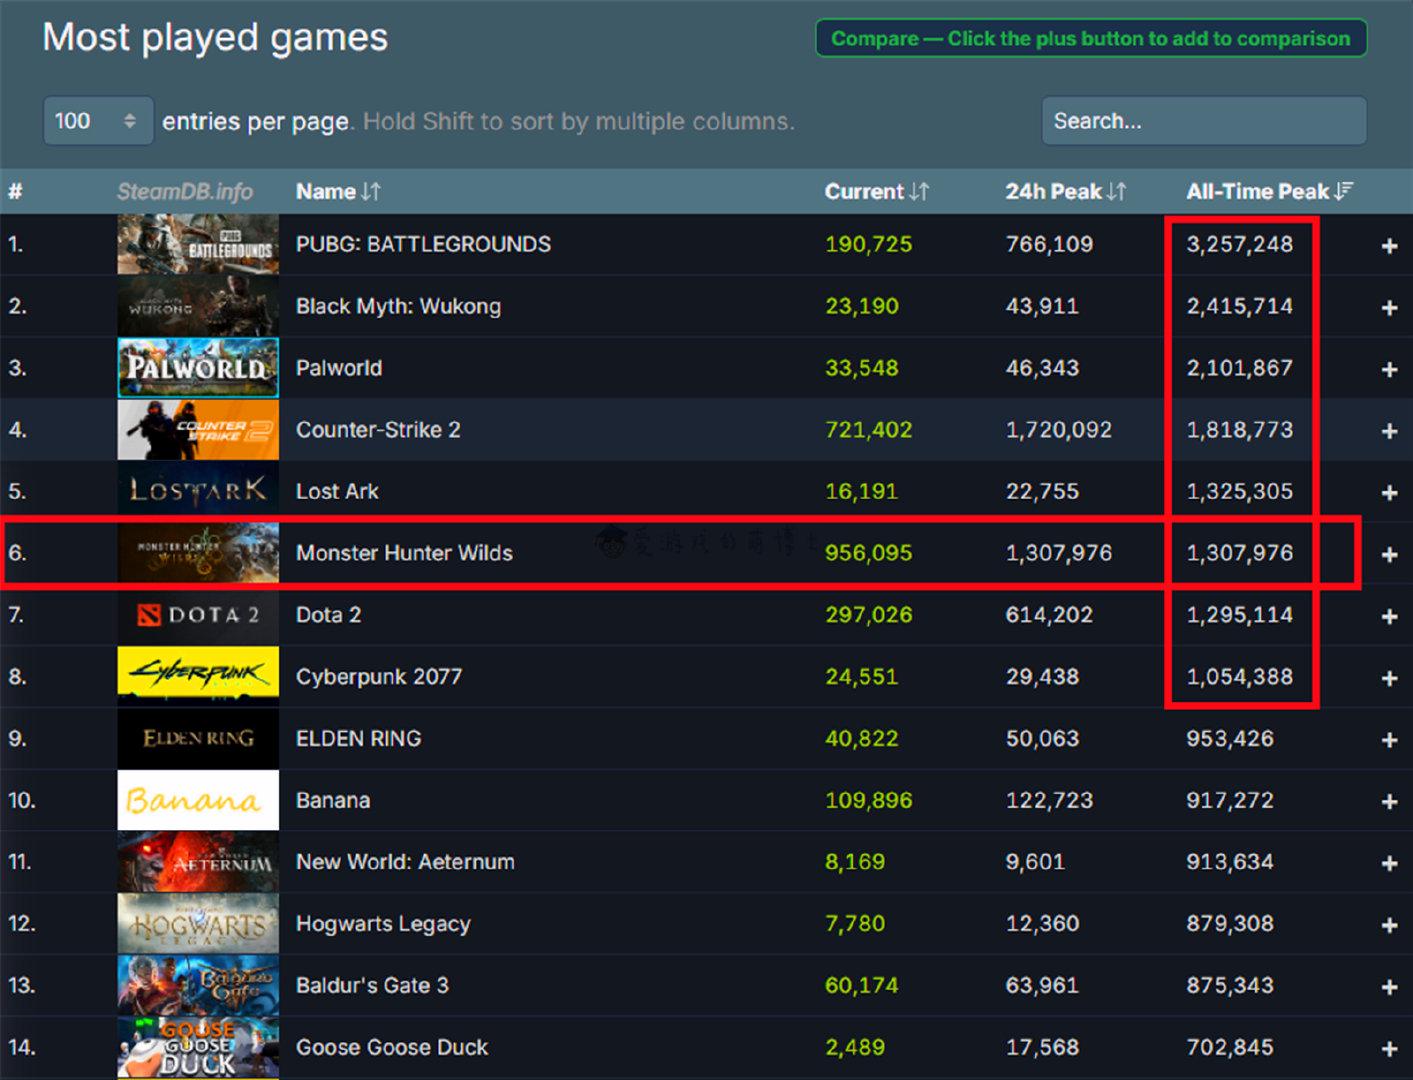Open the entries per page dropdown
The height and width of the screenshot is (1080, 1413).
point(98,121)
